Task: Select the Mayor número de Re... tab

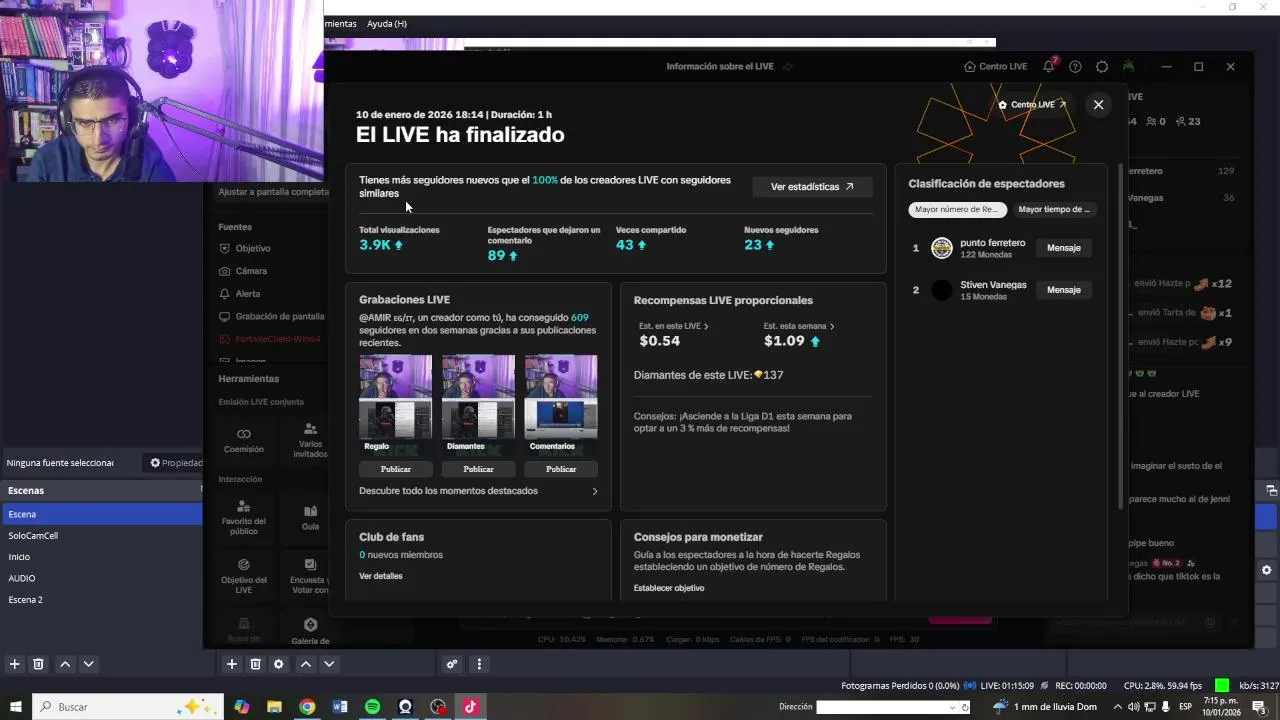Action: point(956,210)
